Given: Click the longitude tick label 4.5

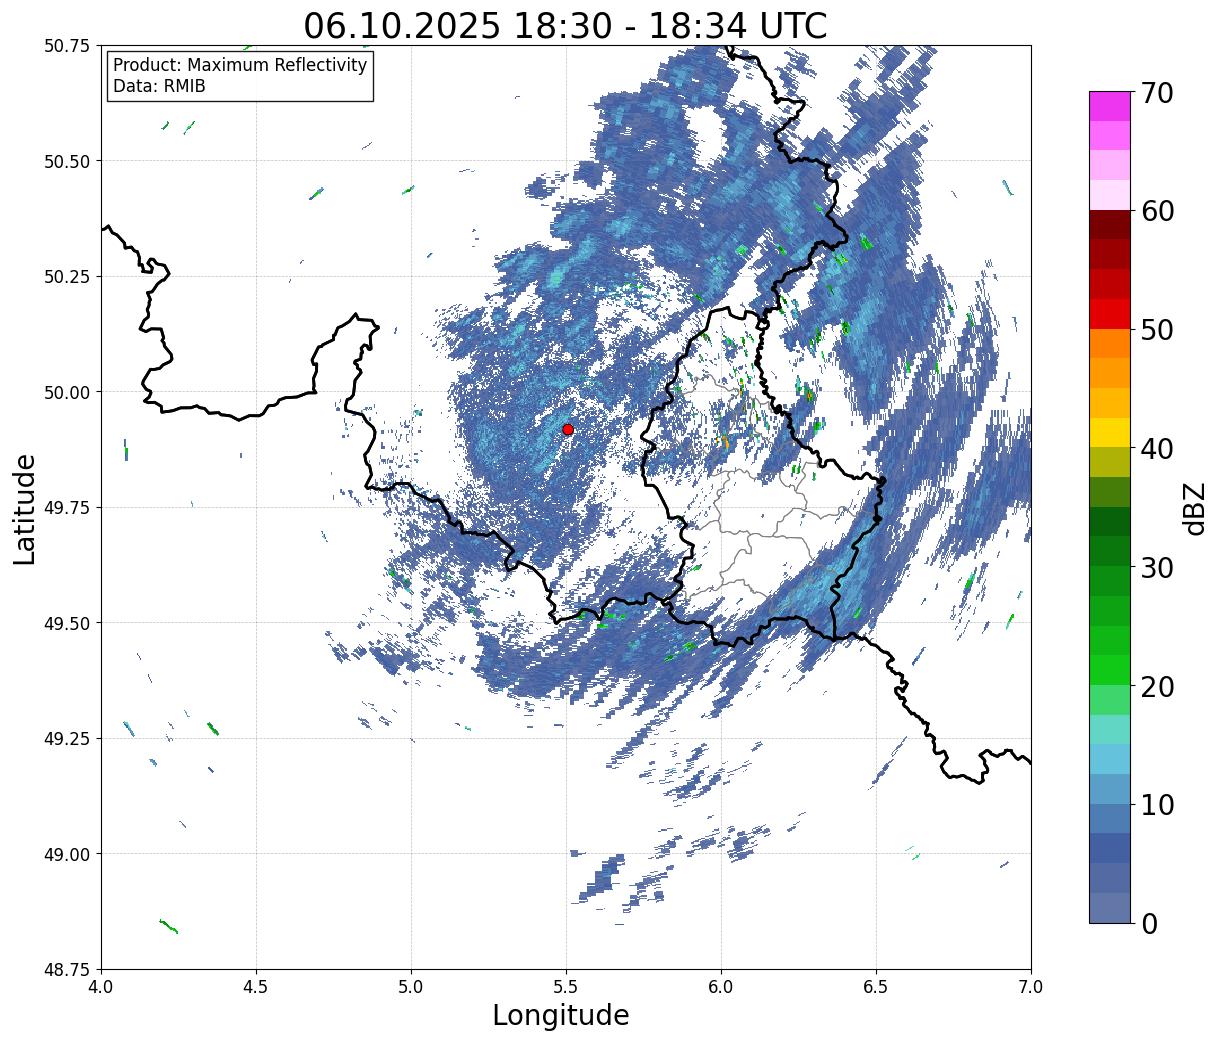Looking at the screenshot, I should (256, 987).
